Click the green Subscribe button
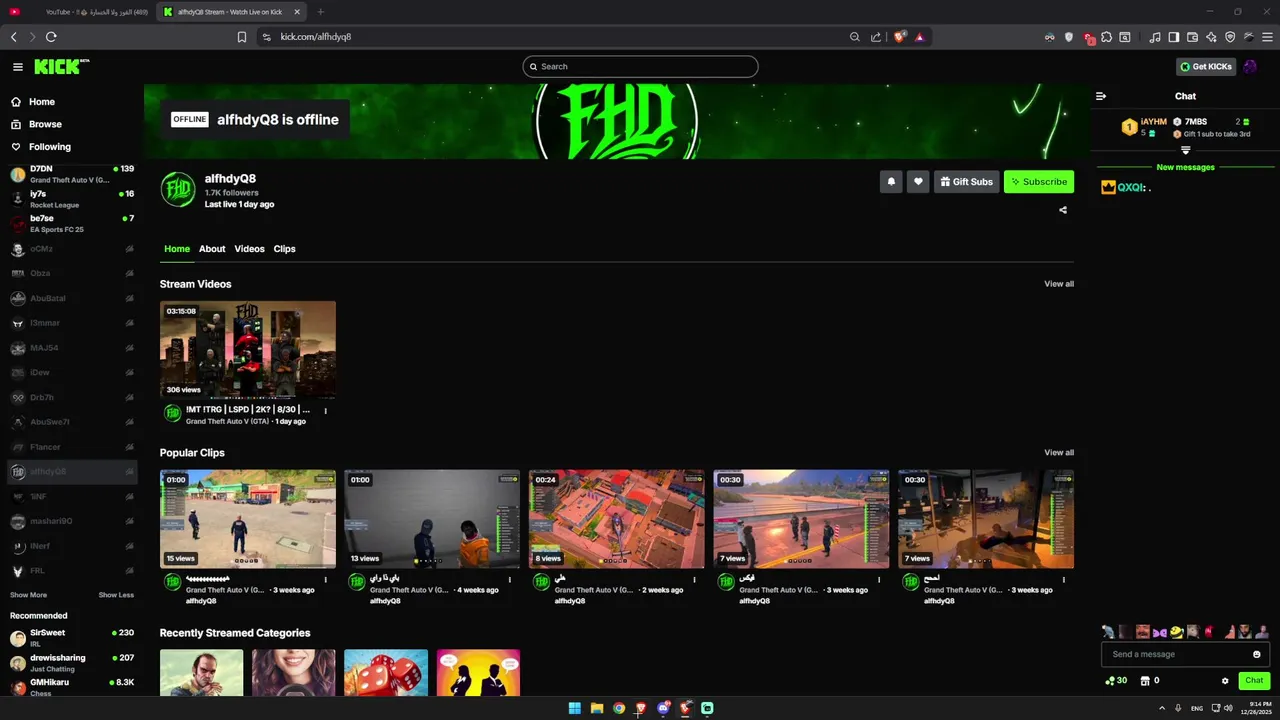This screenshot has width=1280, height=720. coord(1039,182)
